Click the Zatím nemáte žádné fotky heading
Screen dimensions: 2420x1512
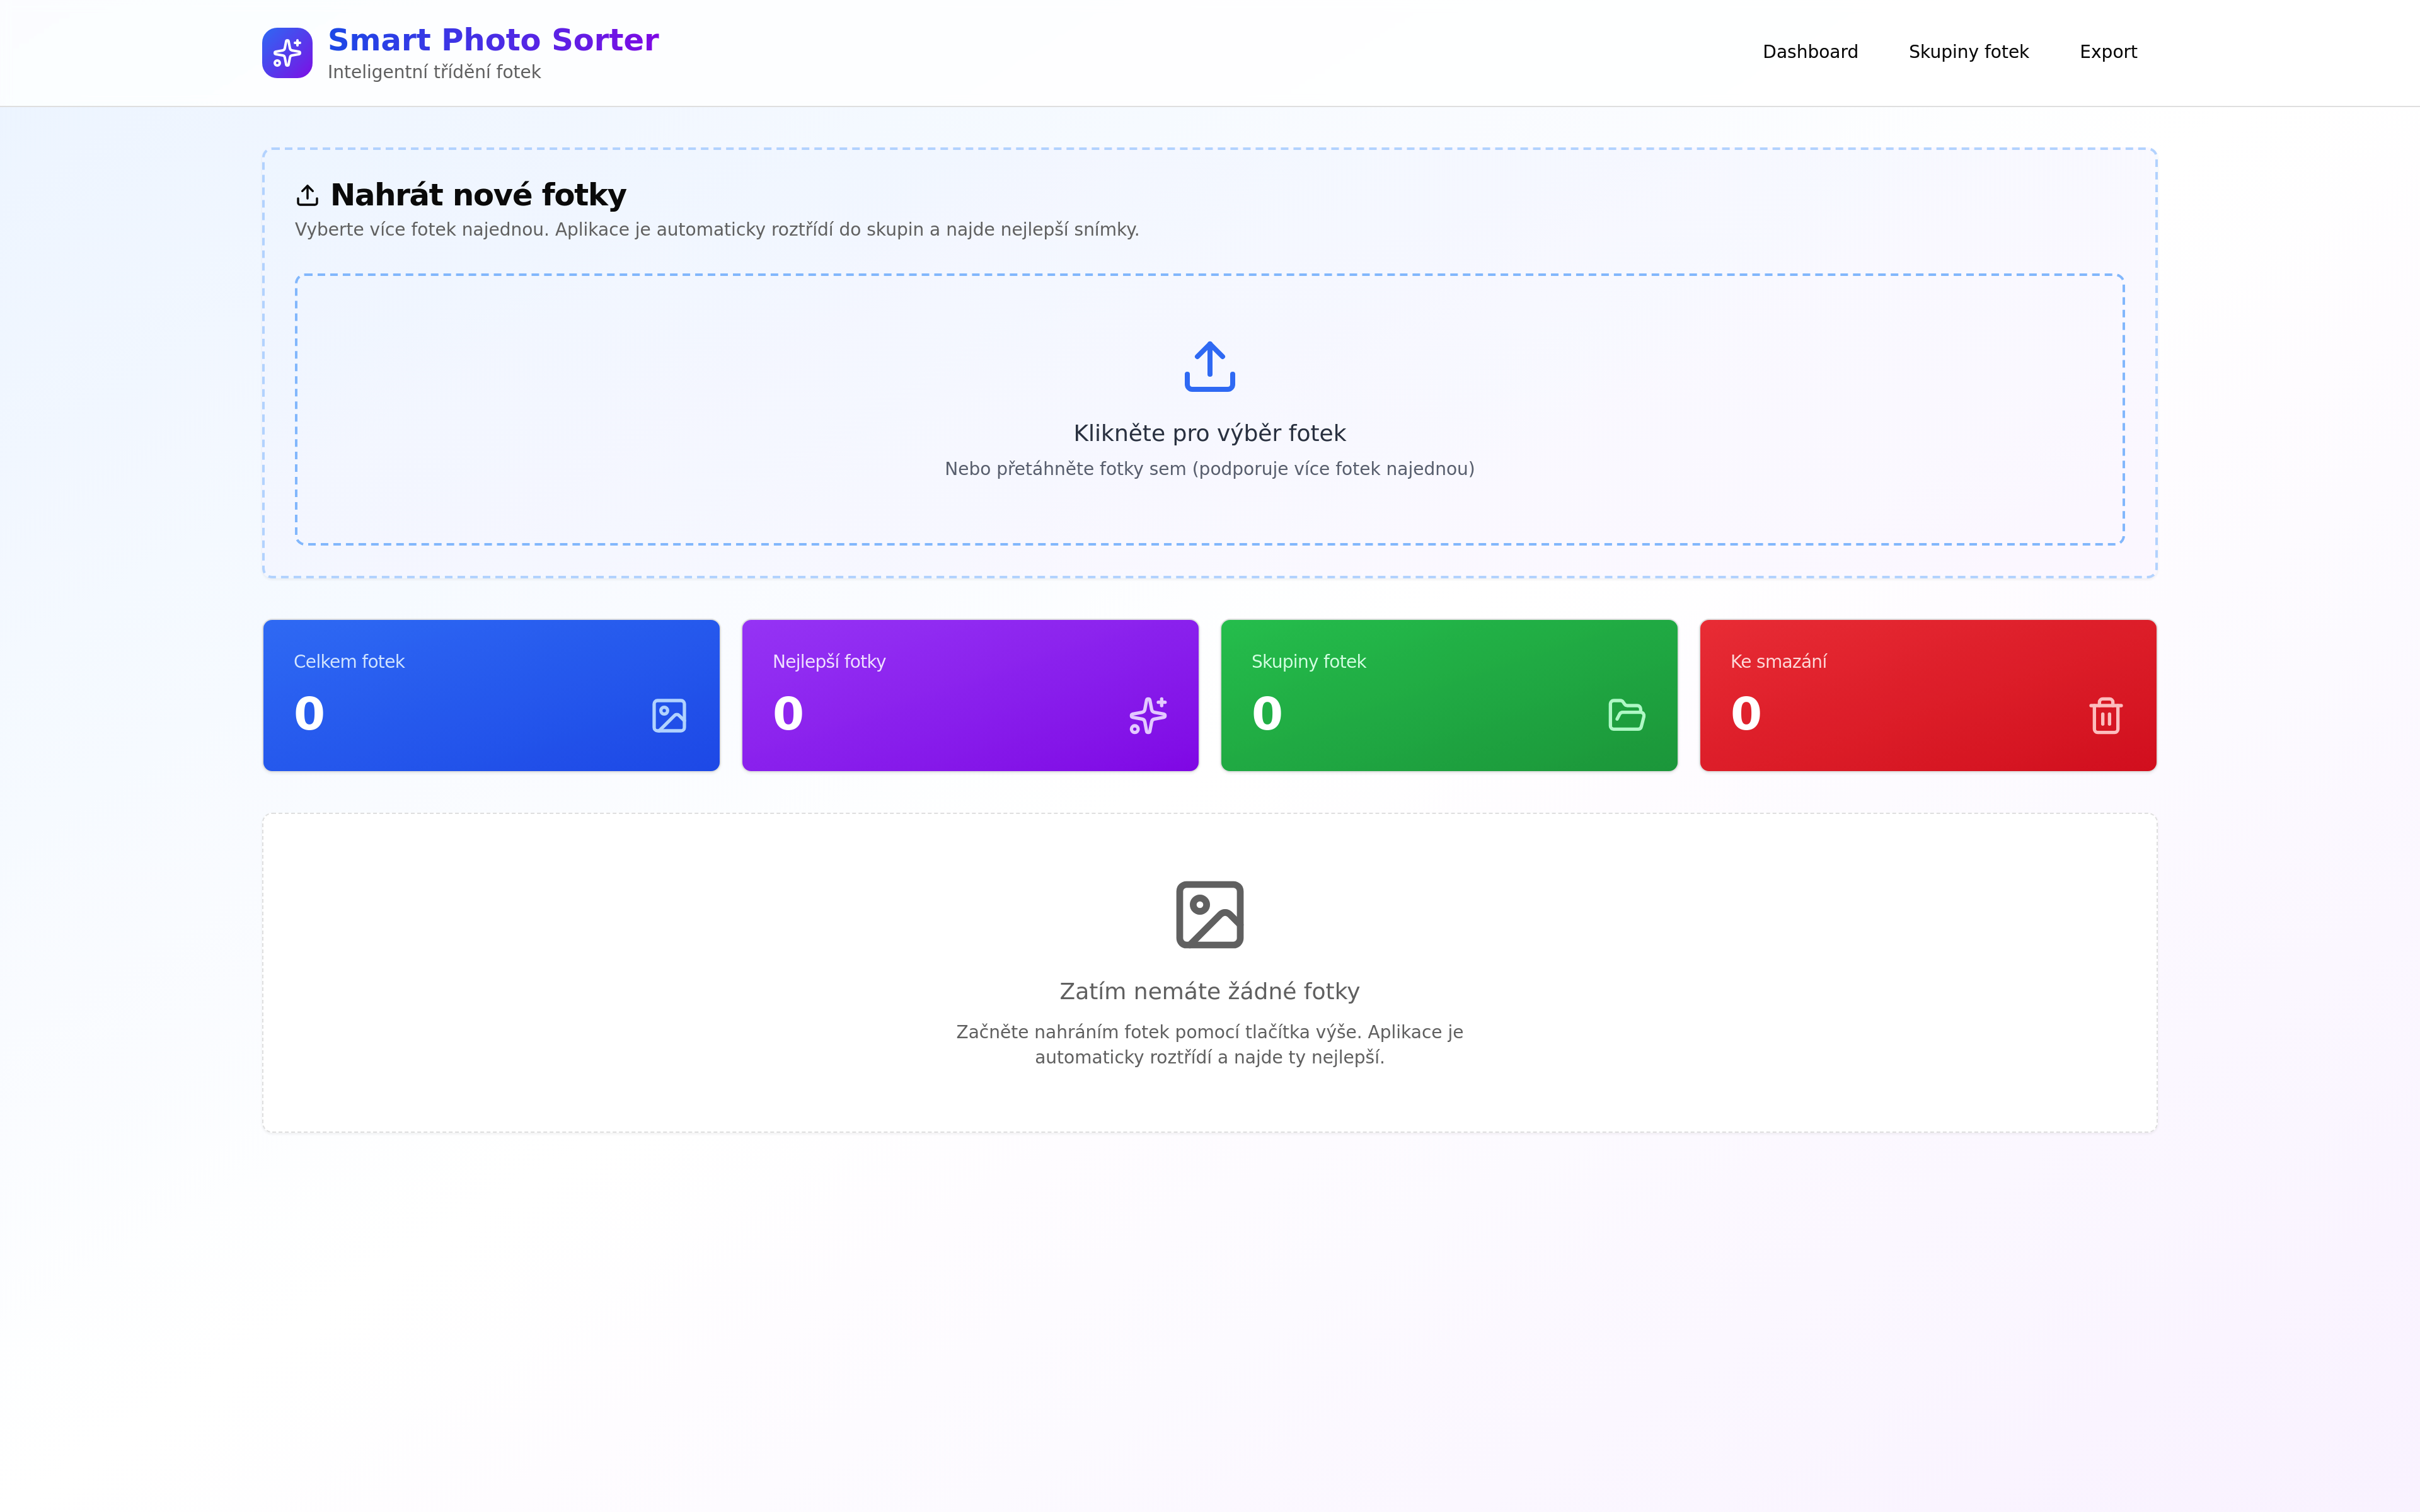pyautogui.click(x=1209, y=991)
